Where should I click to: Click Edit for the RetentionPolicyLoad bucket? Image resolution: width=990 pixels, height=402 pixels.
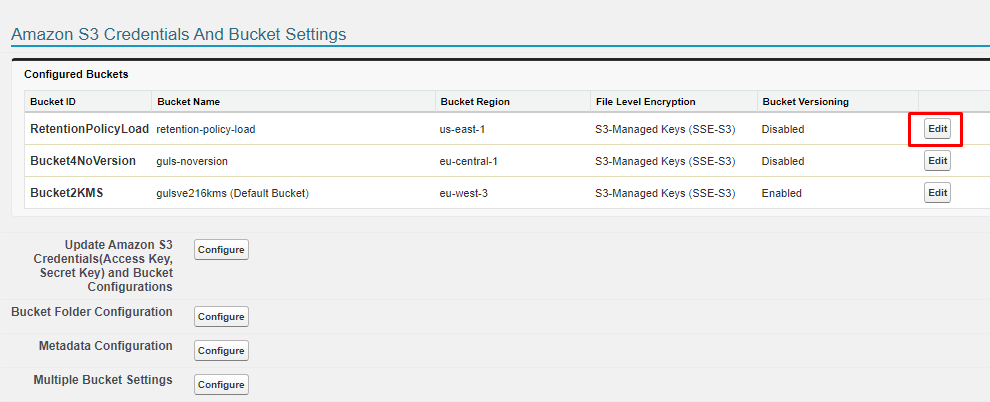point(937,129)
